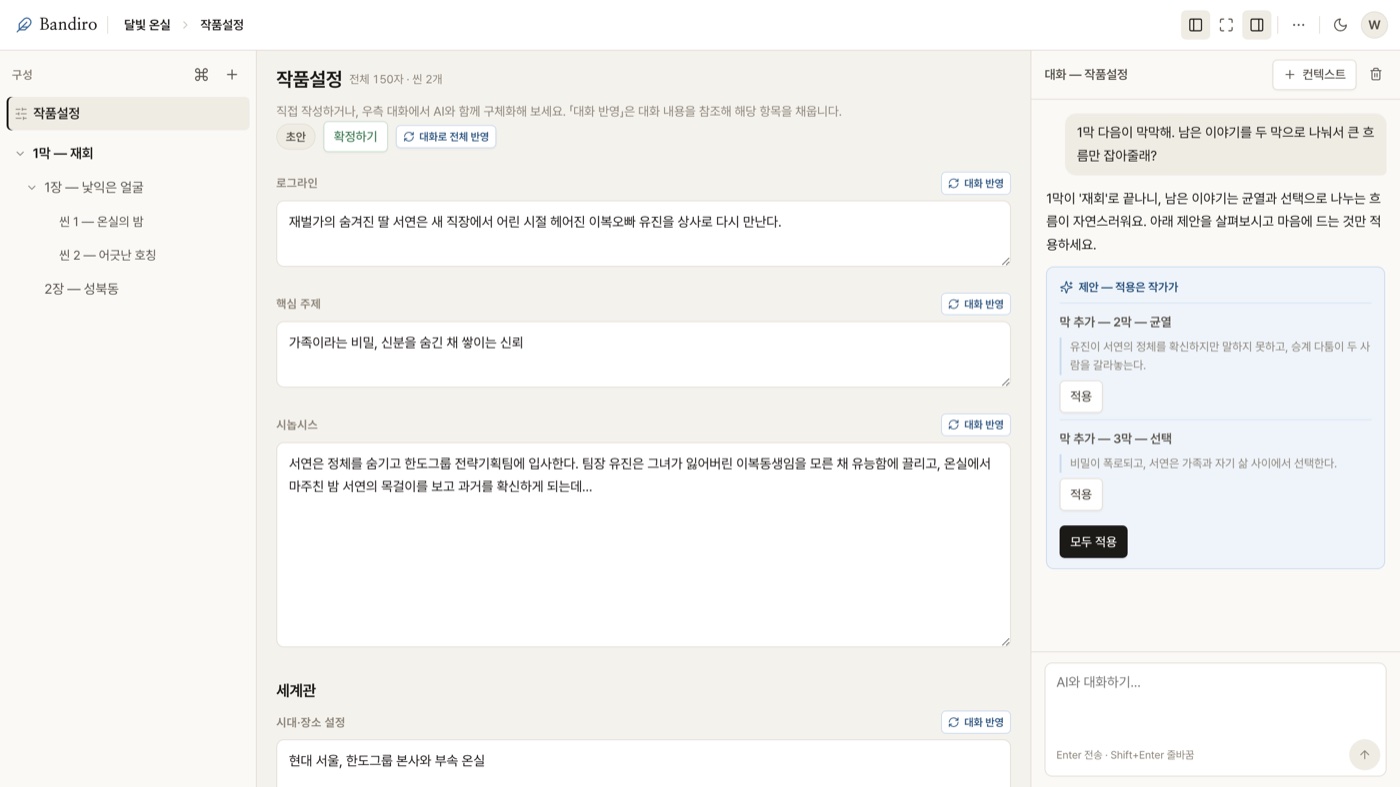Open the more options ellipsis menu
The width and height of the screenshot is (1400, 787).
point(1298,25)
